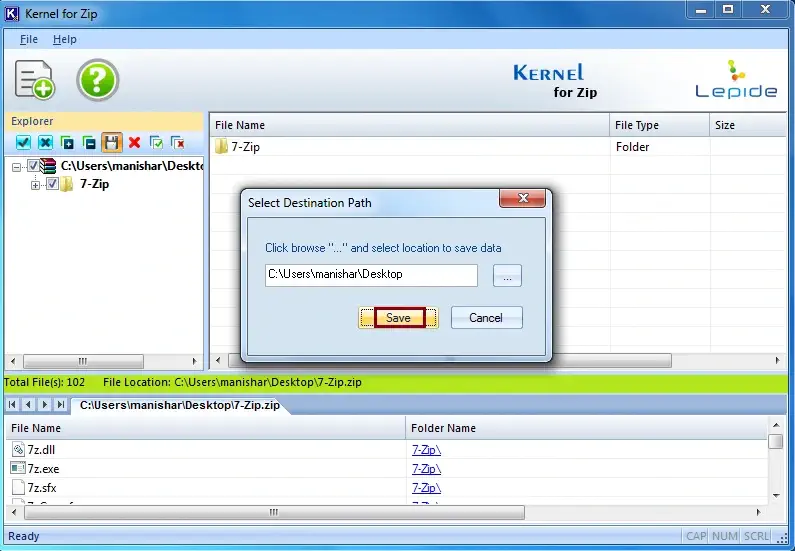This screenshot has width=795, height=551.
Task: Select the 7z.sfx file name
Action: point(42,488)
